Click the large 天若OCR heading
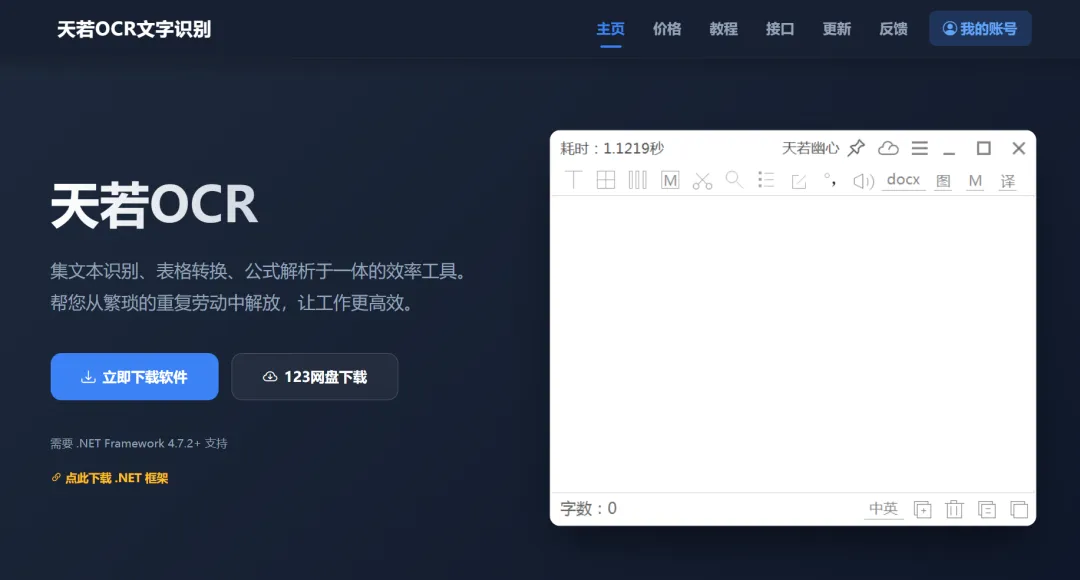Viewport: 1080px width, 580px height. point(154,205)
